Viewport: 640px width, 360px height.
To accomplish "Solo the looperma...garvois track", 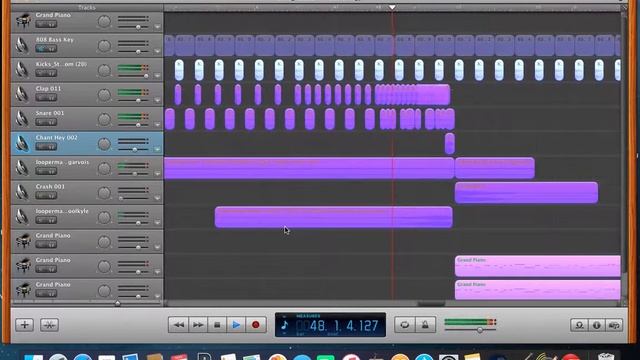I will 51,171.
